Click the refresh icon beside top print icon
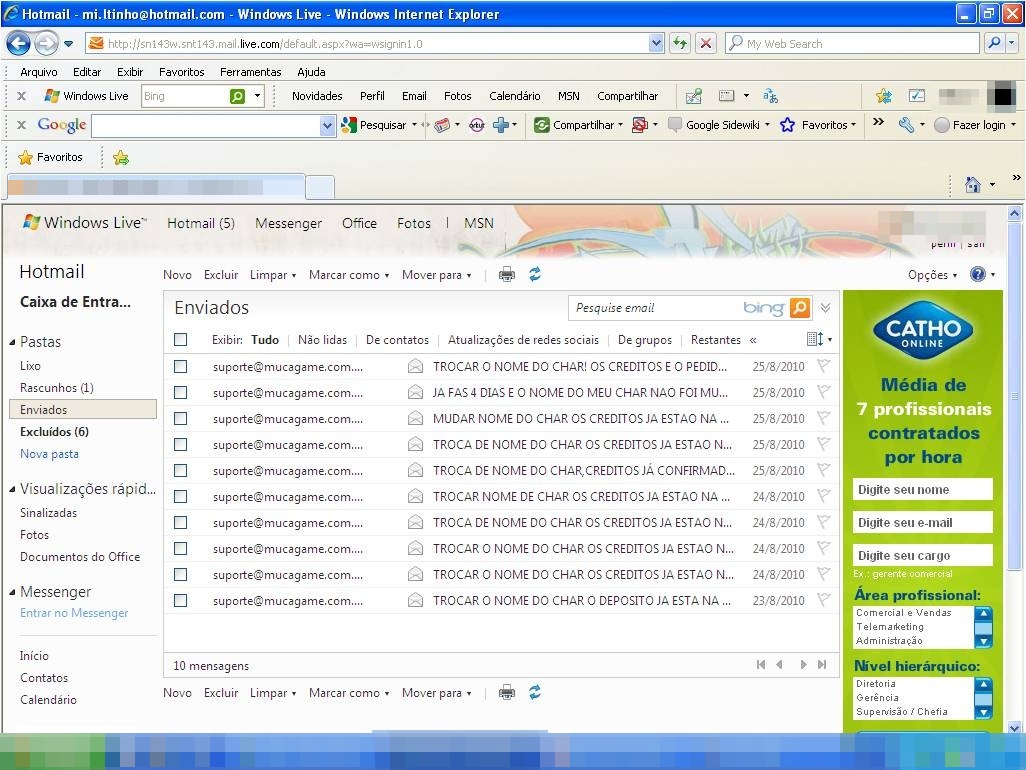 click(x=535, y=275)
